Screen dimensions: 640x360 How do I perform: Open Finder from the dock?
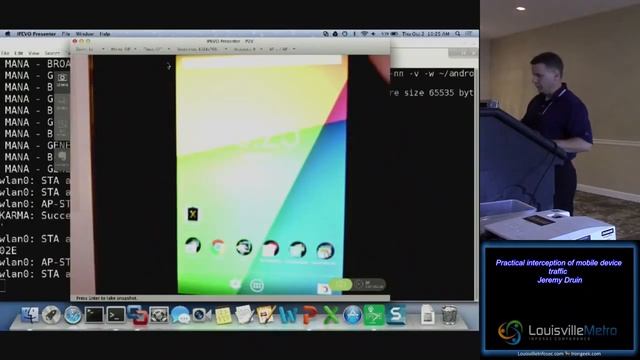[30, 315]
